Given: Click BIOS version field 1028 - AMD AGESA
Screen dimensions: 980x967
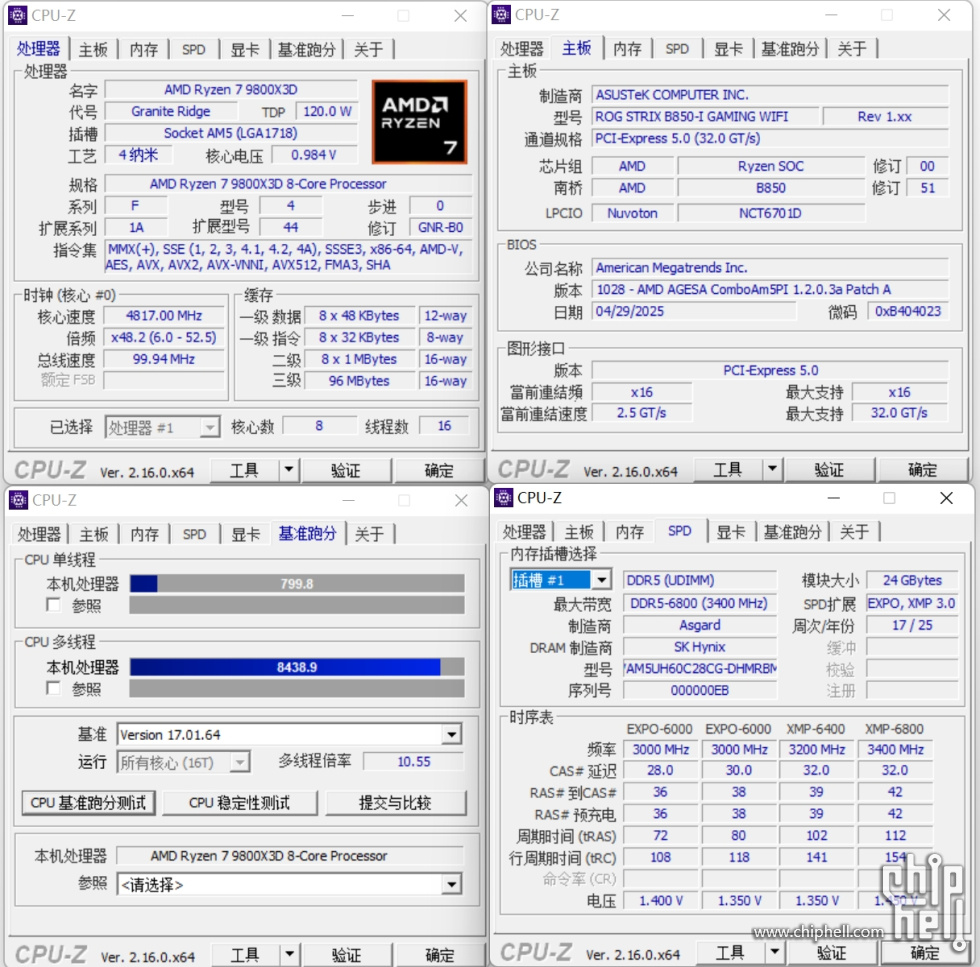Looking at the screenshot, I should (x=770, y=289).
